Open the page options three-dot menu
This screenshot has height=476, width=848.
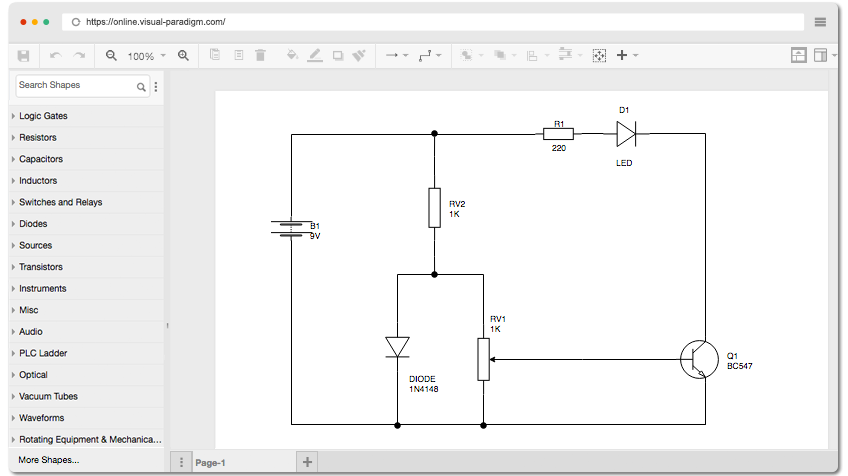pyautogui.click(x=181, y=462)
